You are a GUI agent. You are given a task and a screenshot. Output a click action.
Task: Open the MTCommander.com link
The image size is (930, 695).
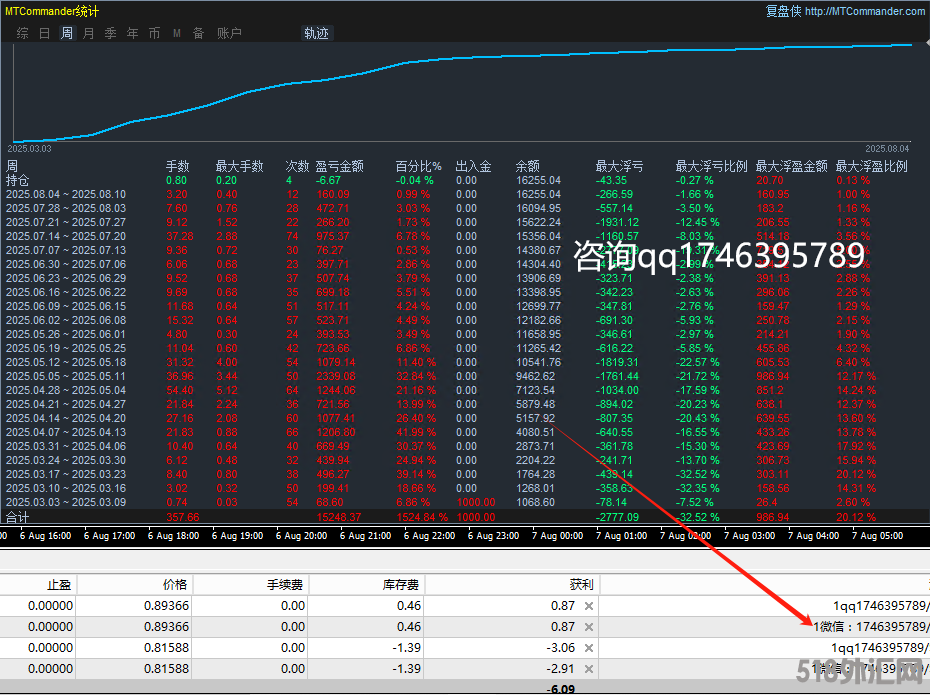point(864,11)
